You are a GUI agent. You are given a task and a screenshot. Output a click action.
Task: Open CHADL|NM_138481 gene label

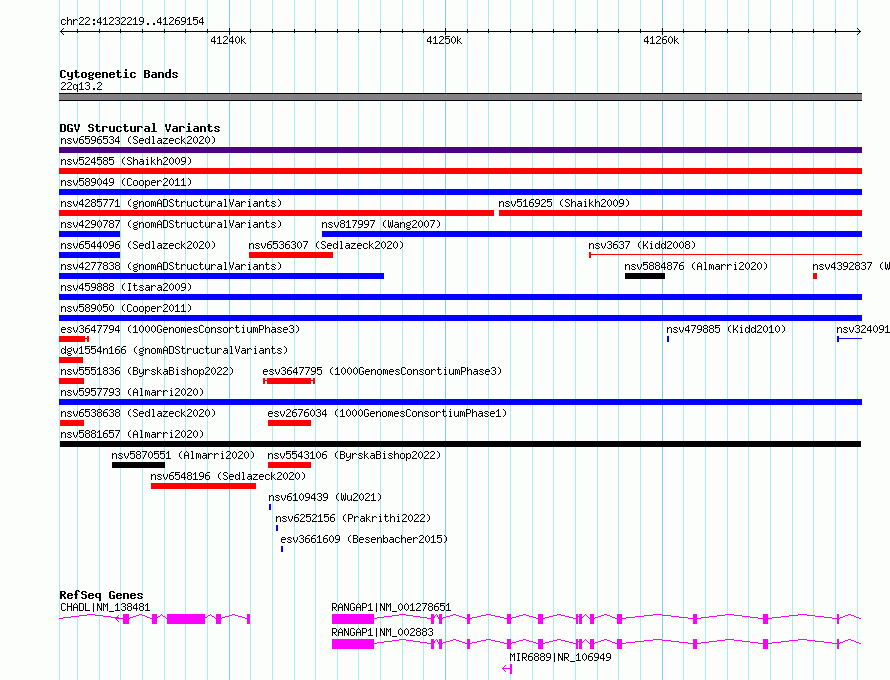pyautogui.click(x=105, y=607)
